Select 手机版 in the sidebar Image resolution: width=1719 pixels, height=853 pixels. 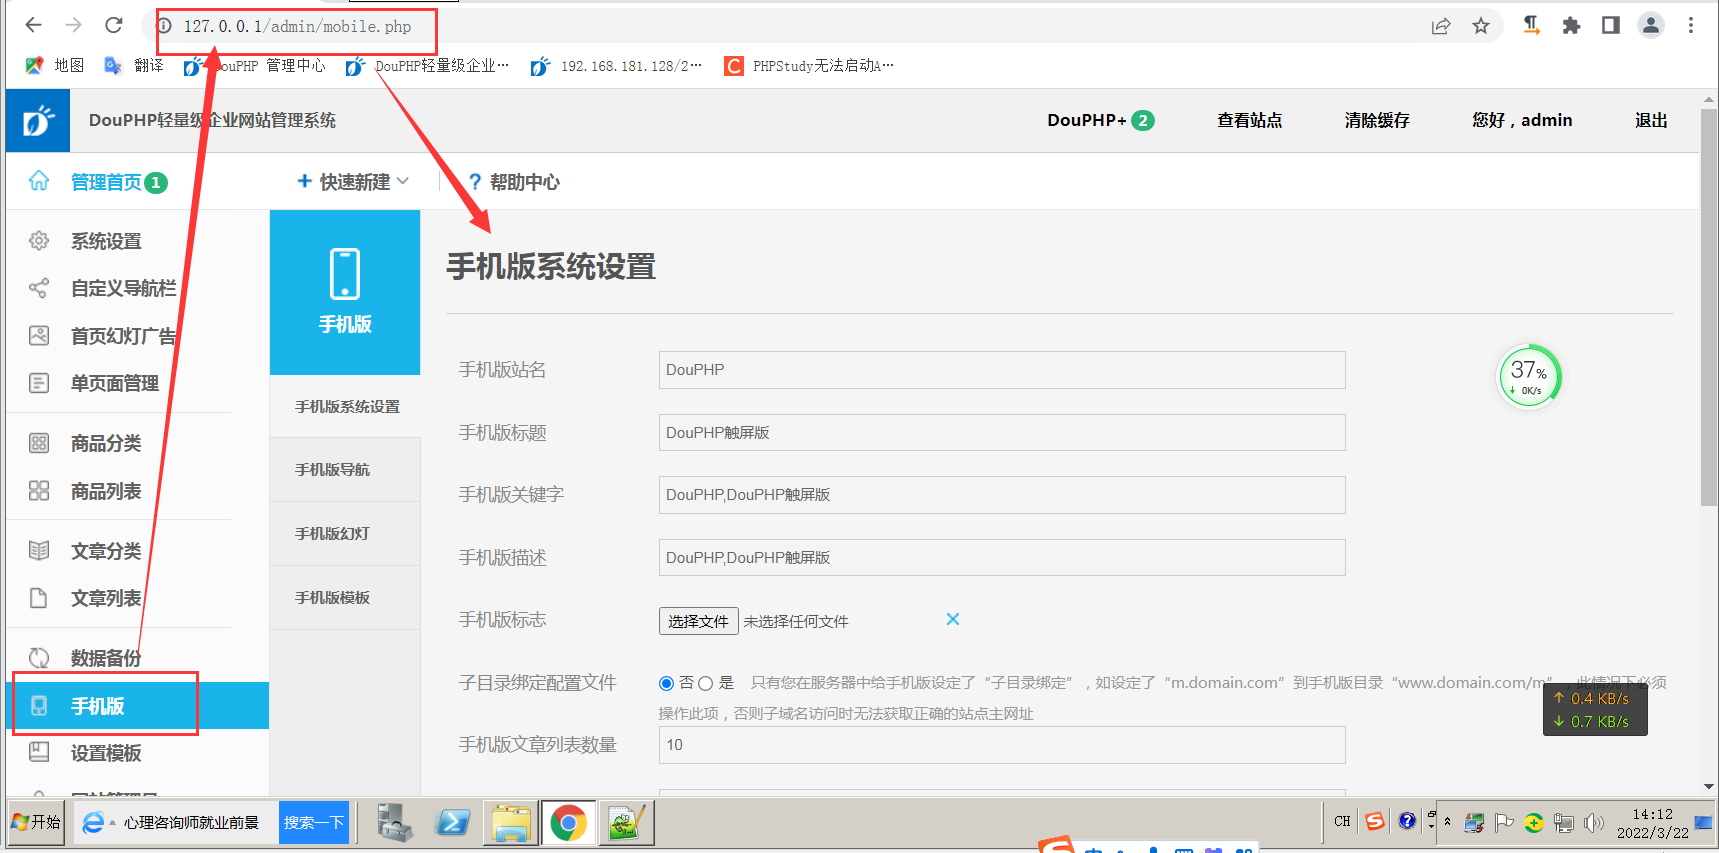point(137,706)
